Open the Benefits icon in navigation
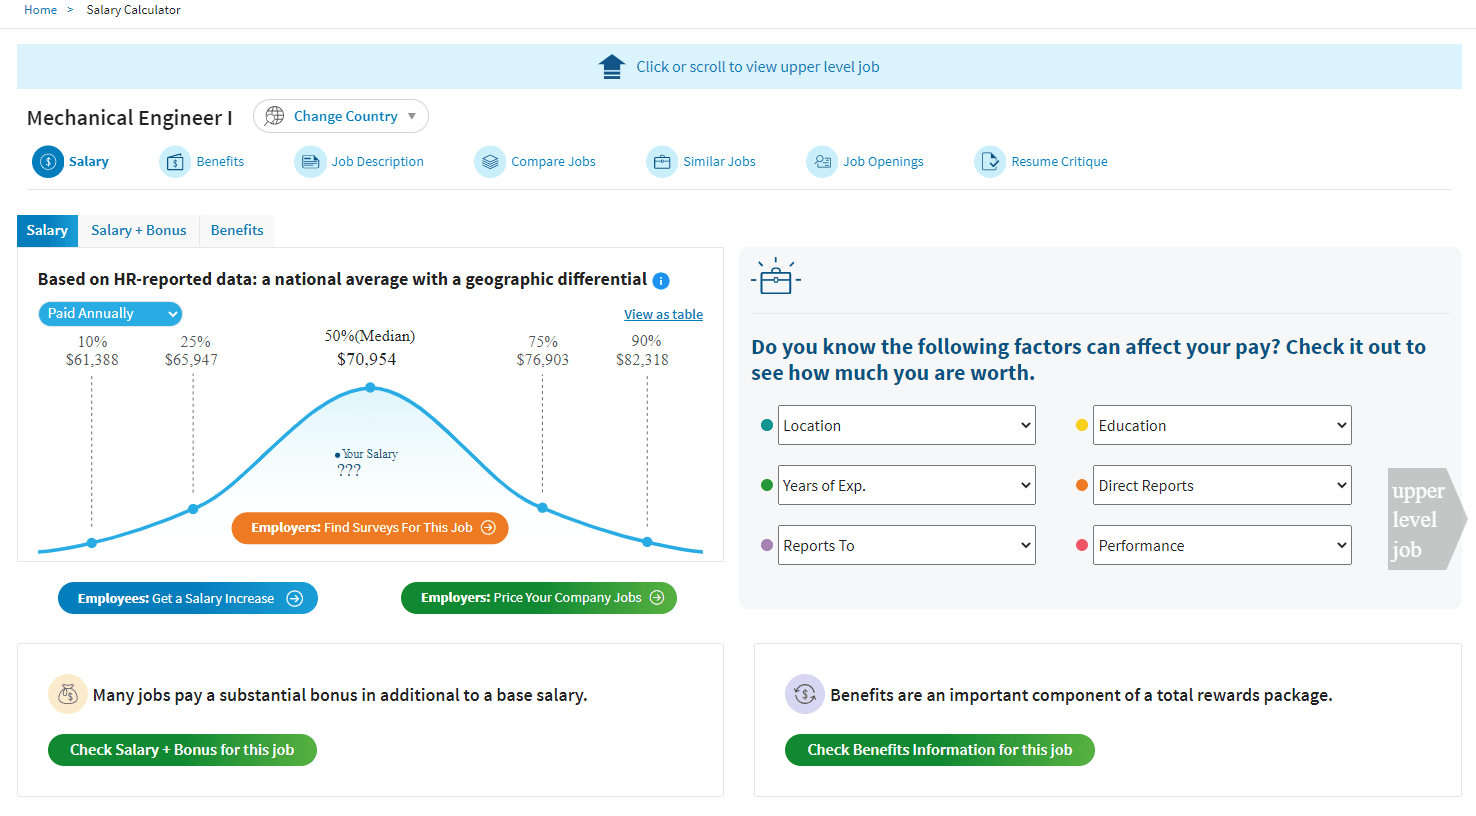The height and width of the screenshot is (816, 1476). click(x=175, y=162)
